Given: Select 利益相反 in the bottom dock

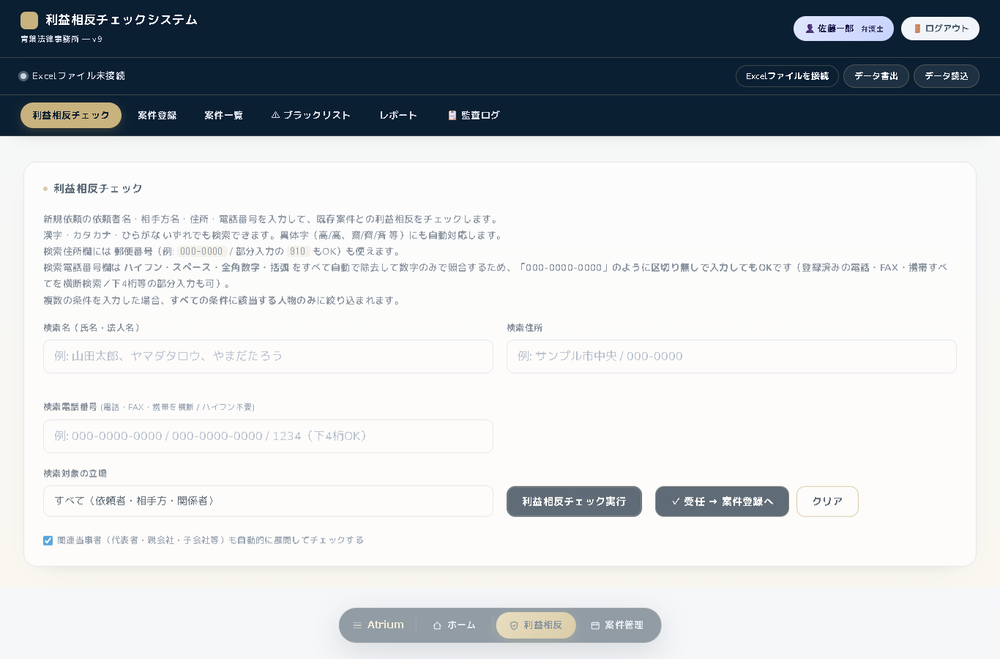Looking at the screenshot, I should tap(536, 625).
